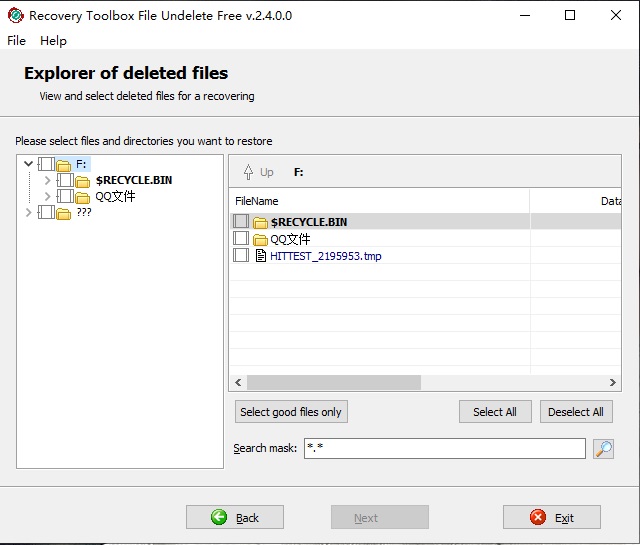640x545 pixels.
Task: Select QQ文件 name in file list
Action: coord(290,239)
